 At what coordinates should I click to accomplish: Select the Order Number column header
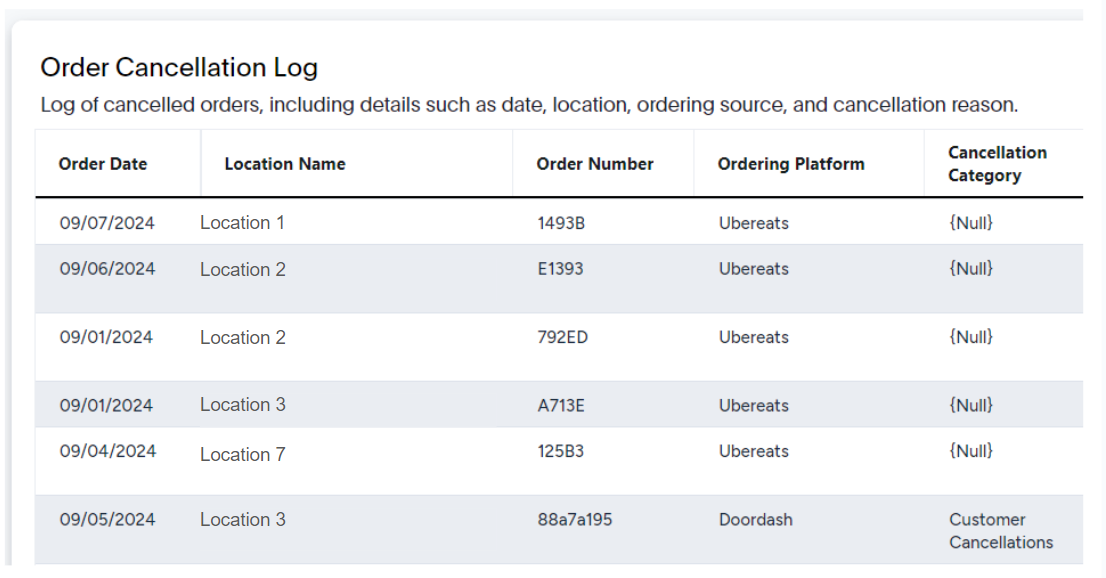point(595,164)
